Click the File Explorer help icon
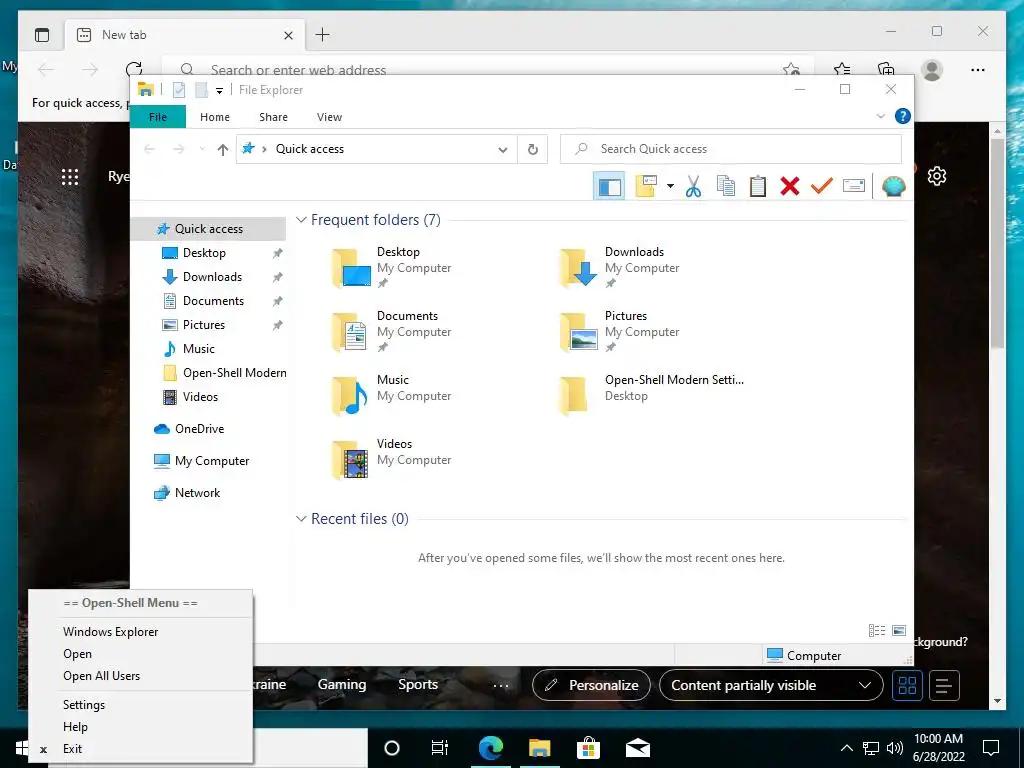The image size is (1024, 768). point(903,116)
